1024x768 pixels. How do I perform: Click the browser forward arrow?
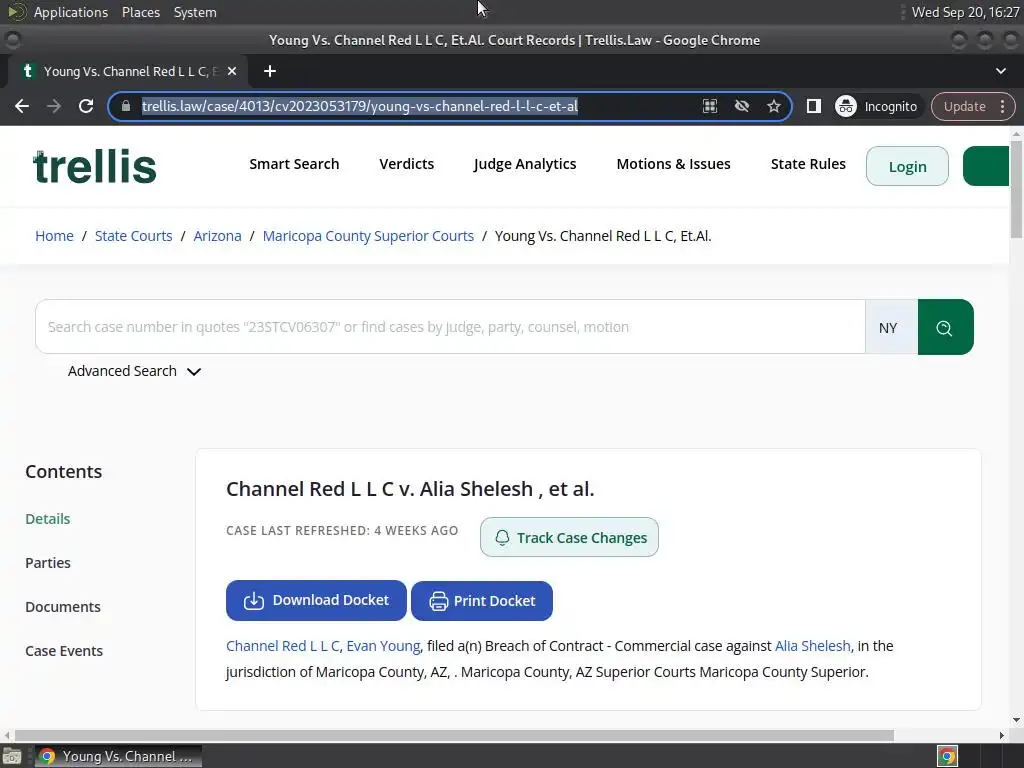(x=54, y=106)
